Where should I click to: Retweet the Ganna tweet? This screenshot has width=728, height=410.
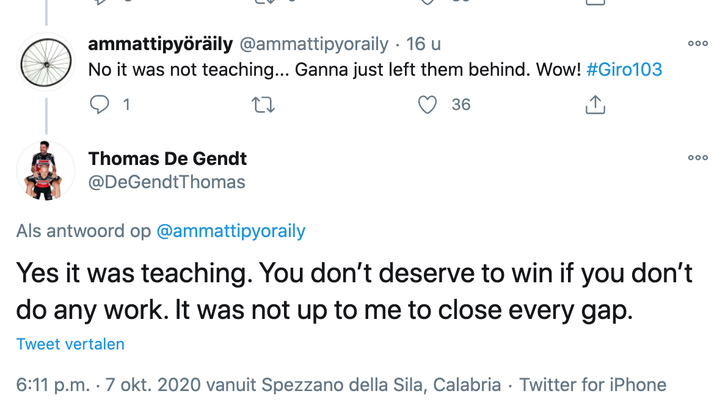(x=264, y=104)
